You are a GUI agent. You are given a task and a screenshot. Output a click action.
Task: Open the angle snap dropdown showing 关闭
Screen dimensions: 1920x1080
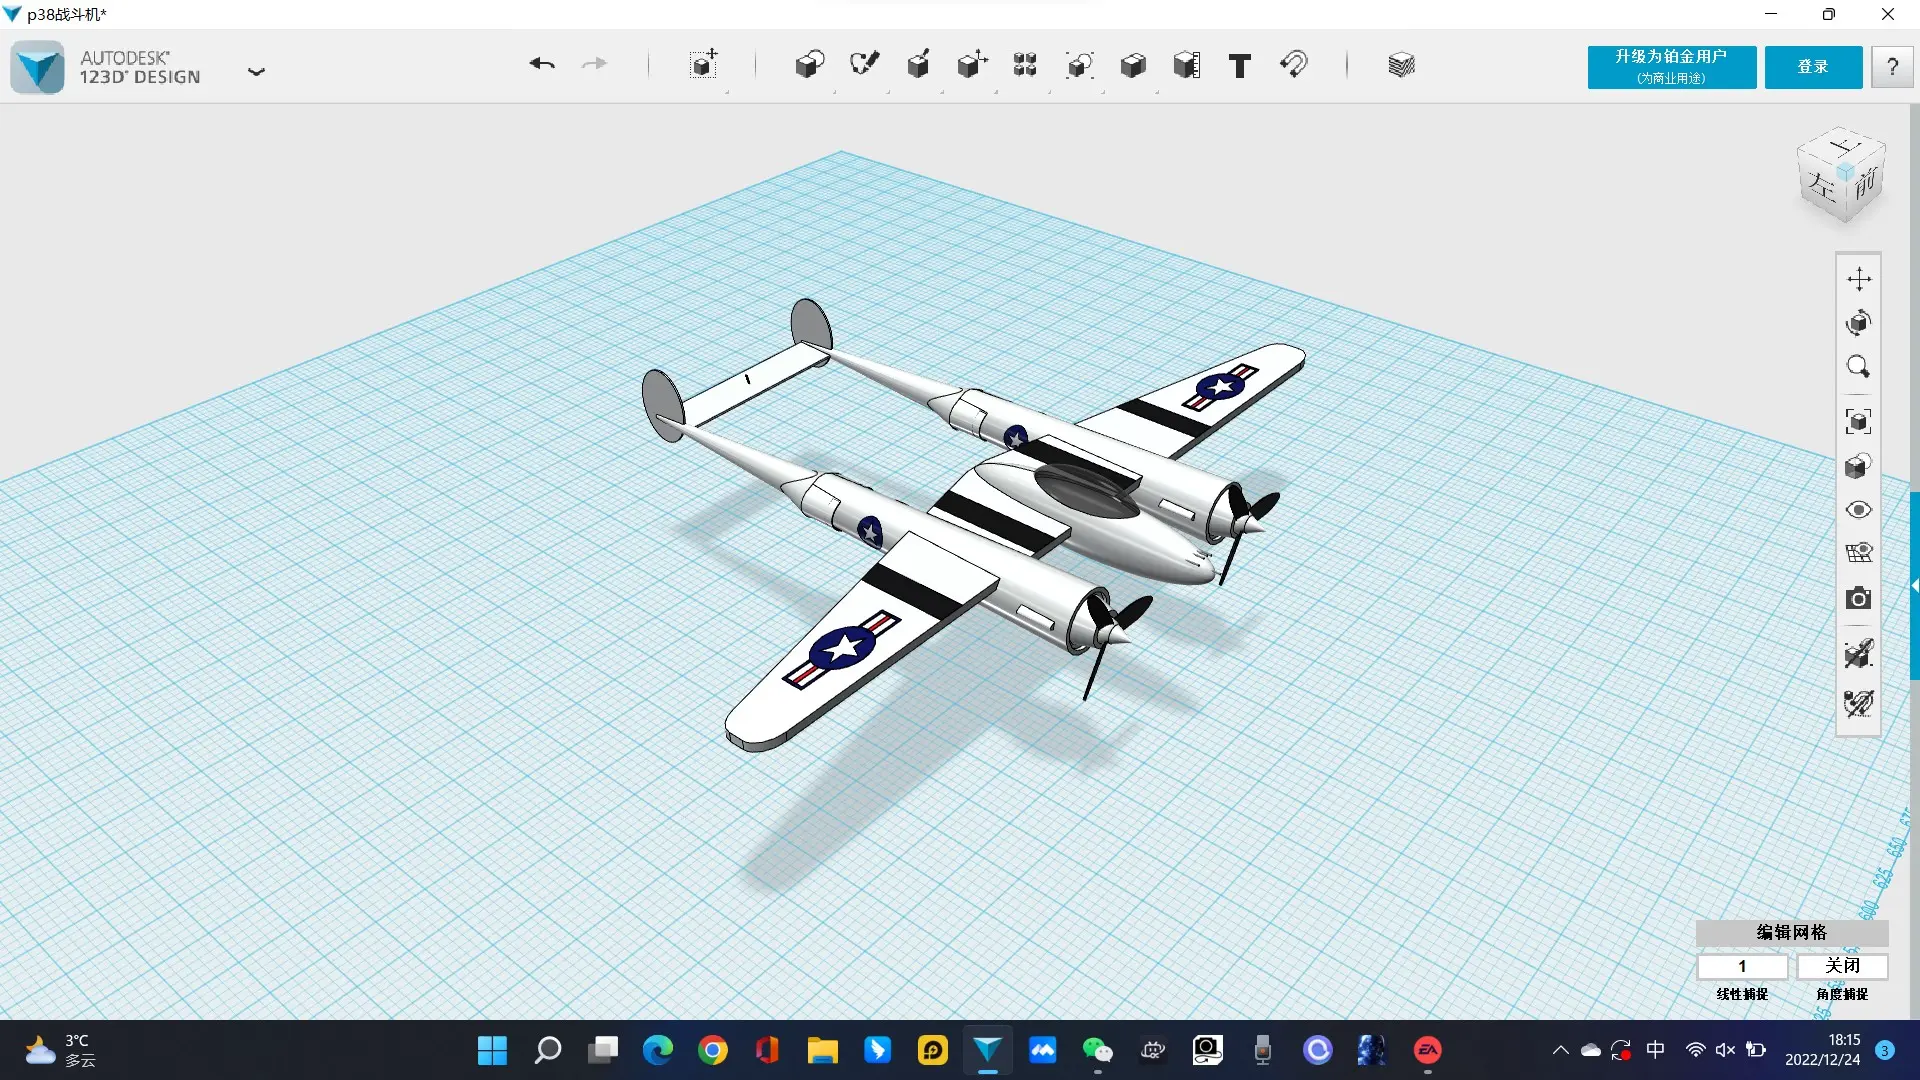[1842, 966]
